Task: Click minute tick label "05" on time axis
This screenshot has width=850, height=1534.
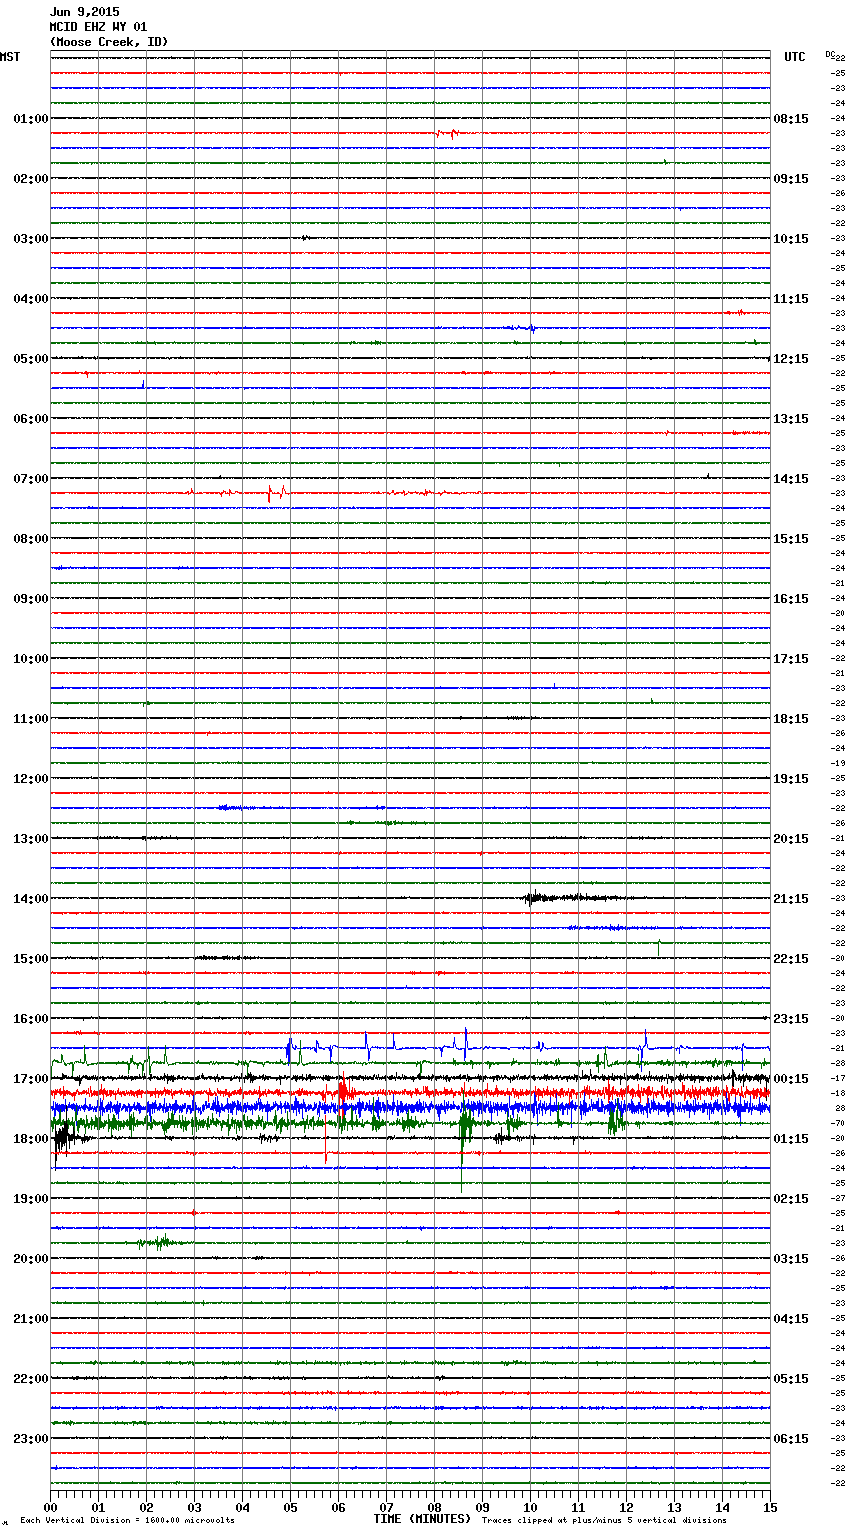Action: point(290,1507)
